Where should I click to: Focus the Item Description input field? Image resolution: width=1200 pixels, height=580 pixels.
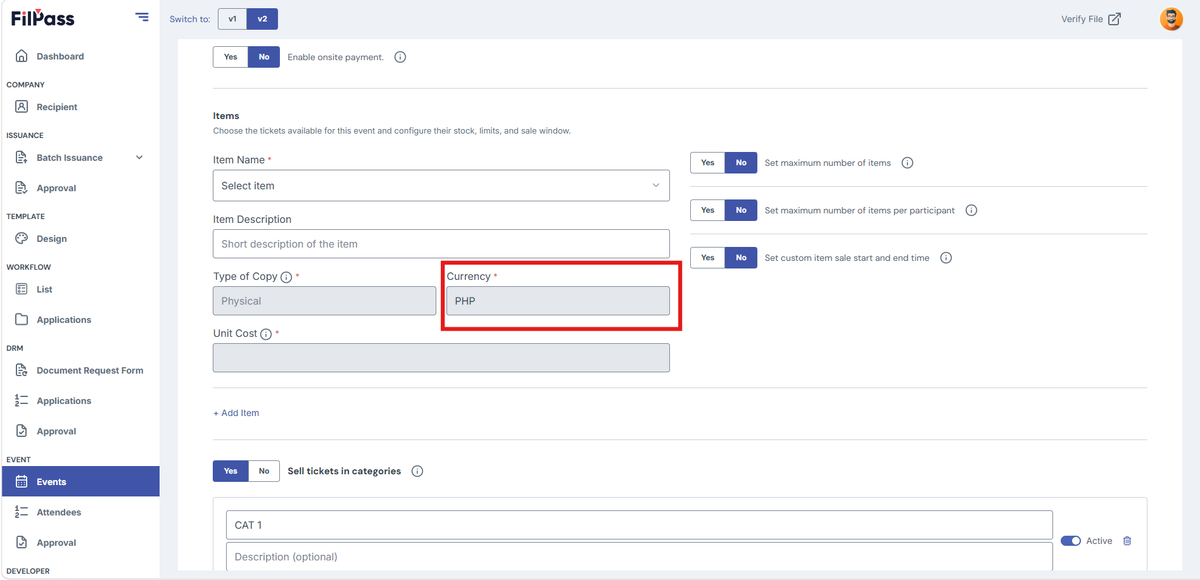441,244
